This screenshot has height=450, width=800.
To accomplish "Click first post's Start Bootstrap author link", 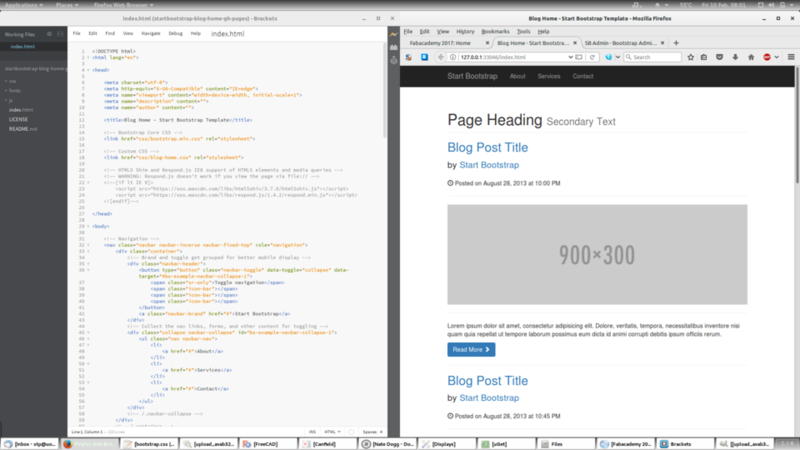I will 489,165.
